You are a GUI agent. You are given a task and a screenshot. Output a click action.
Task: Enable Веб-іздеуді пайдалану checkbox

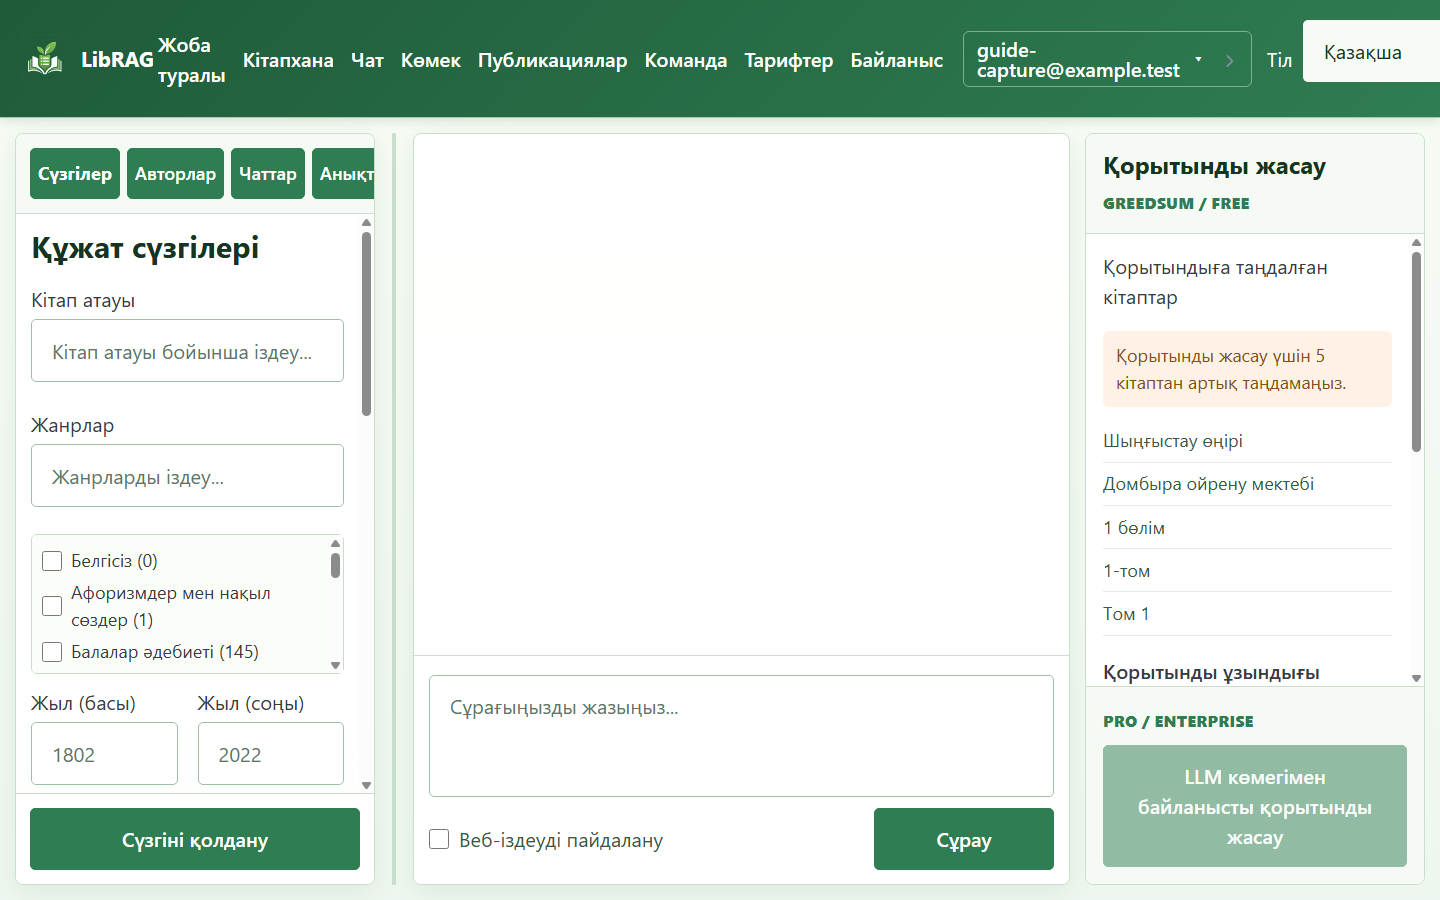[439, 839]
